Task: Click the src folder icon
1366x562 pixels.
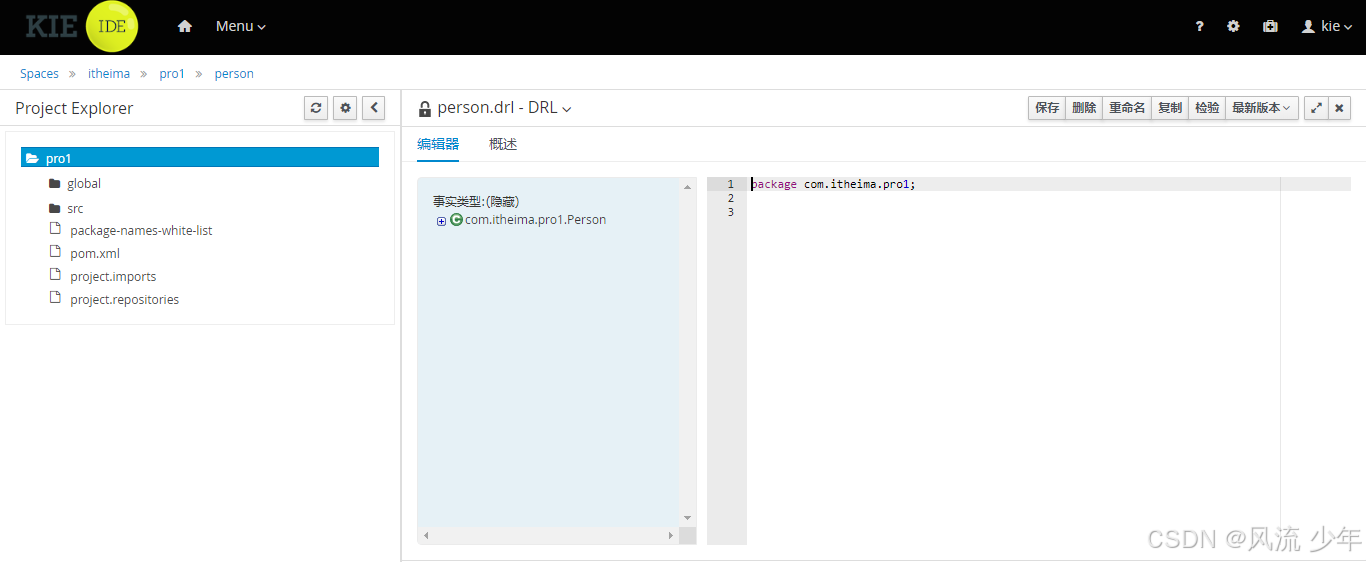Action: click(x=54, y=209)
